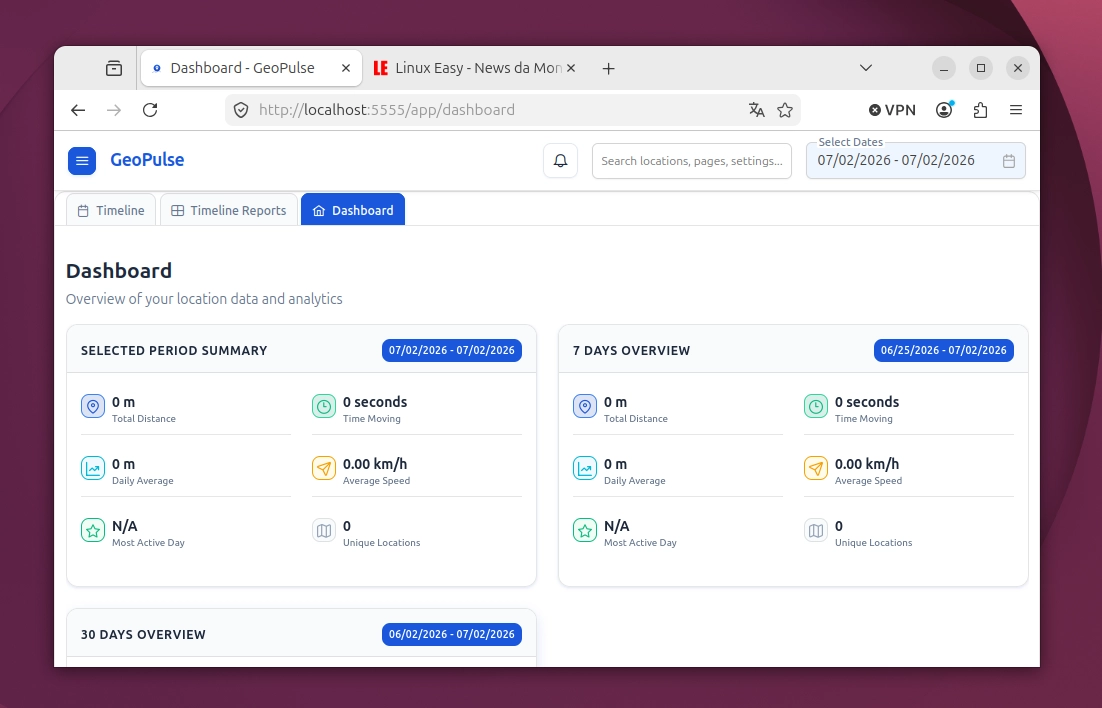This screenshot has height=708, width=1102.
Task: Bookmark this page with the star
Action: tap(785, 110)
